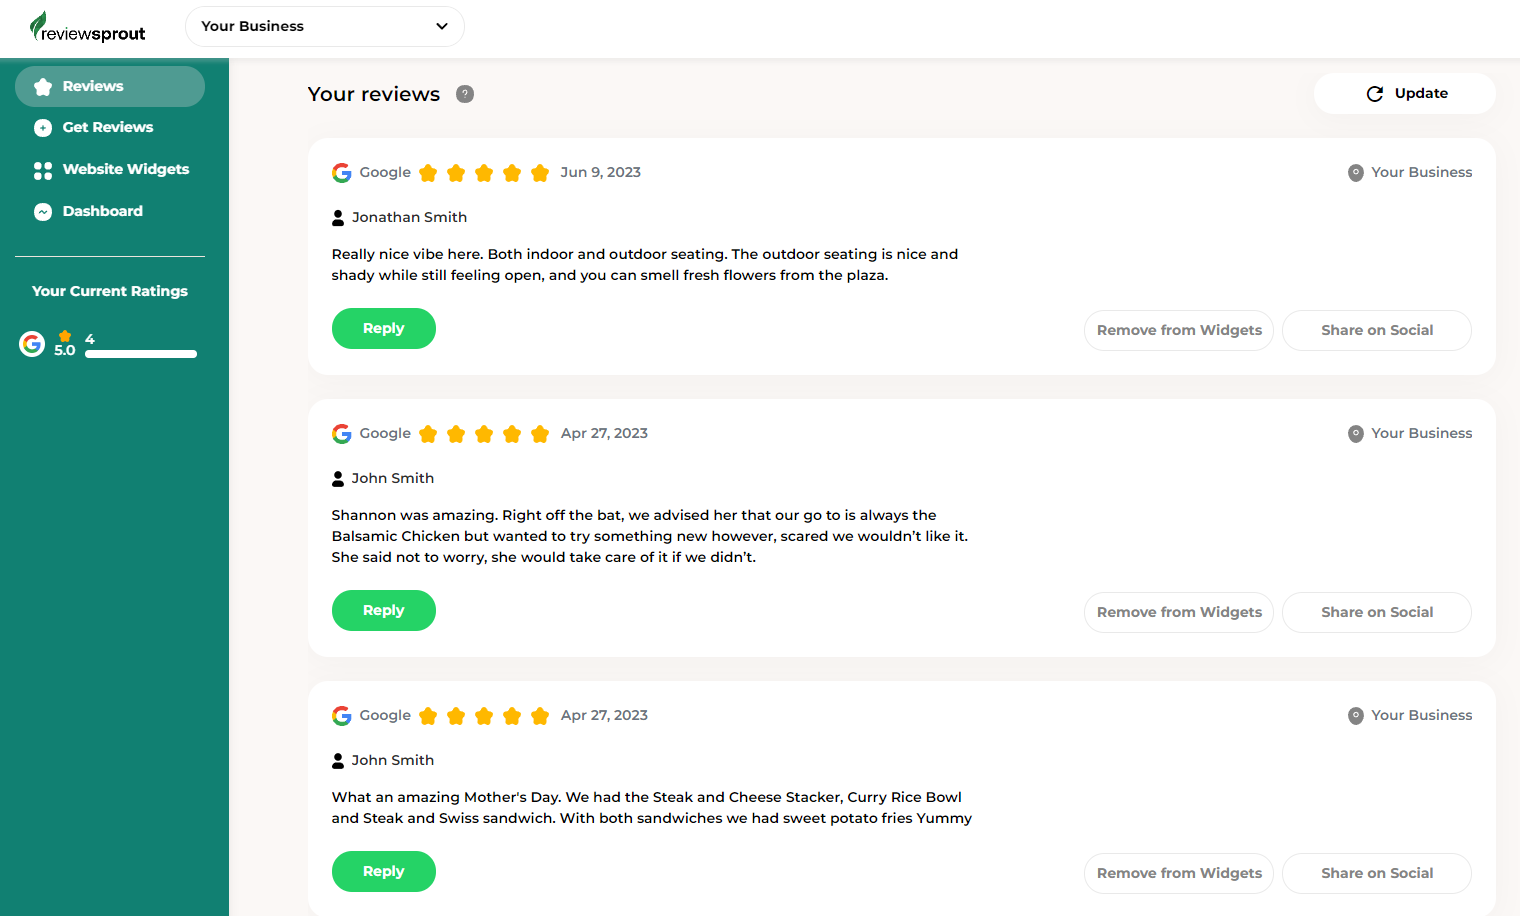Reply to the Mother's Day review
The width and height of the screenshot is (1520, 916).
pos(384,872)
